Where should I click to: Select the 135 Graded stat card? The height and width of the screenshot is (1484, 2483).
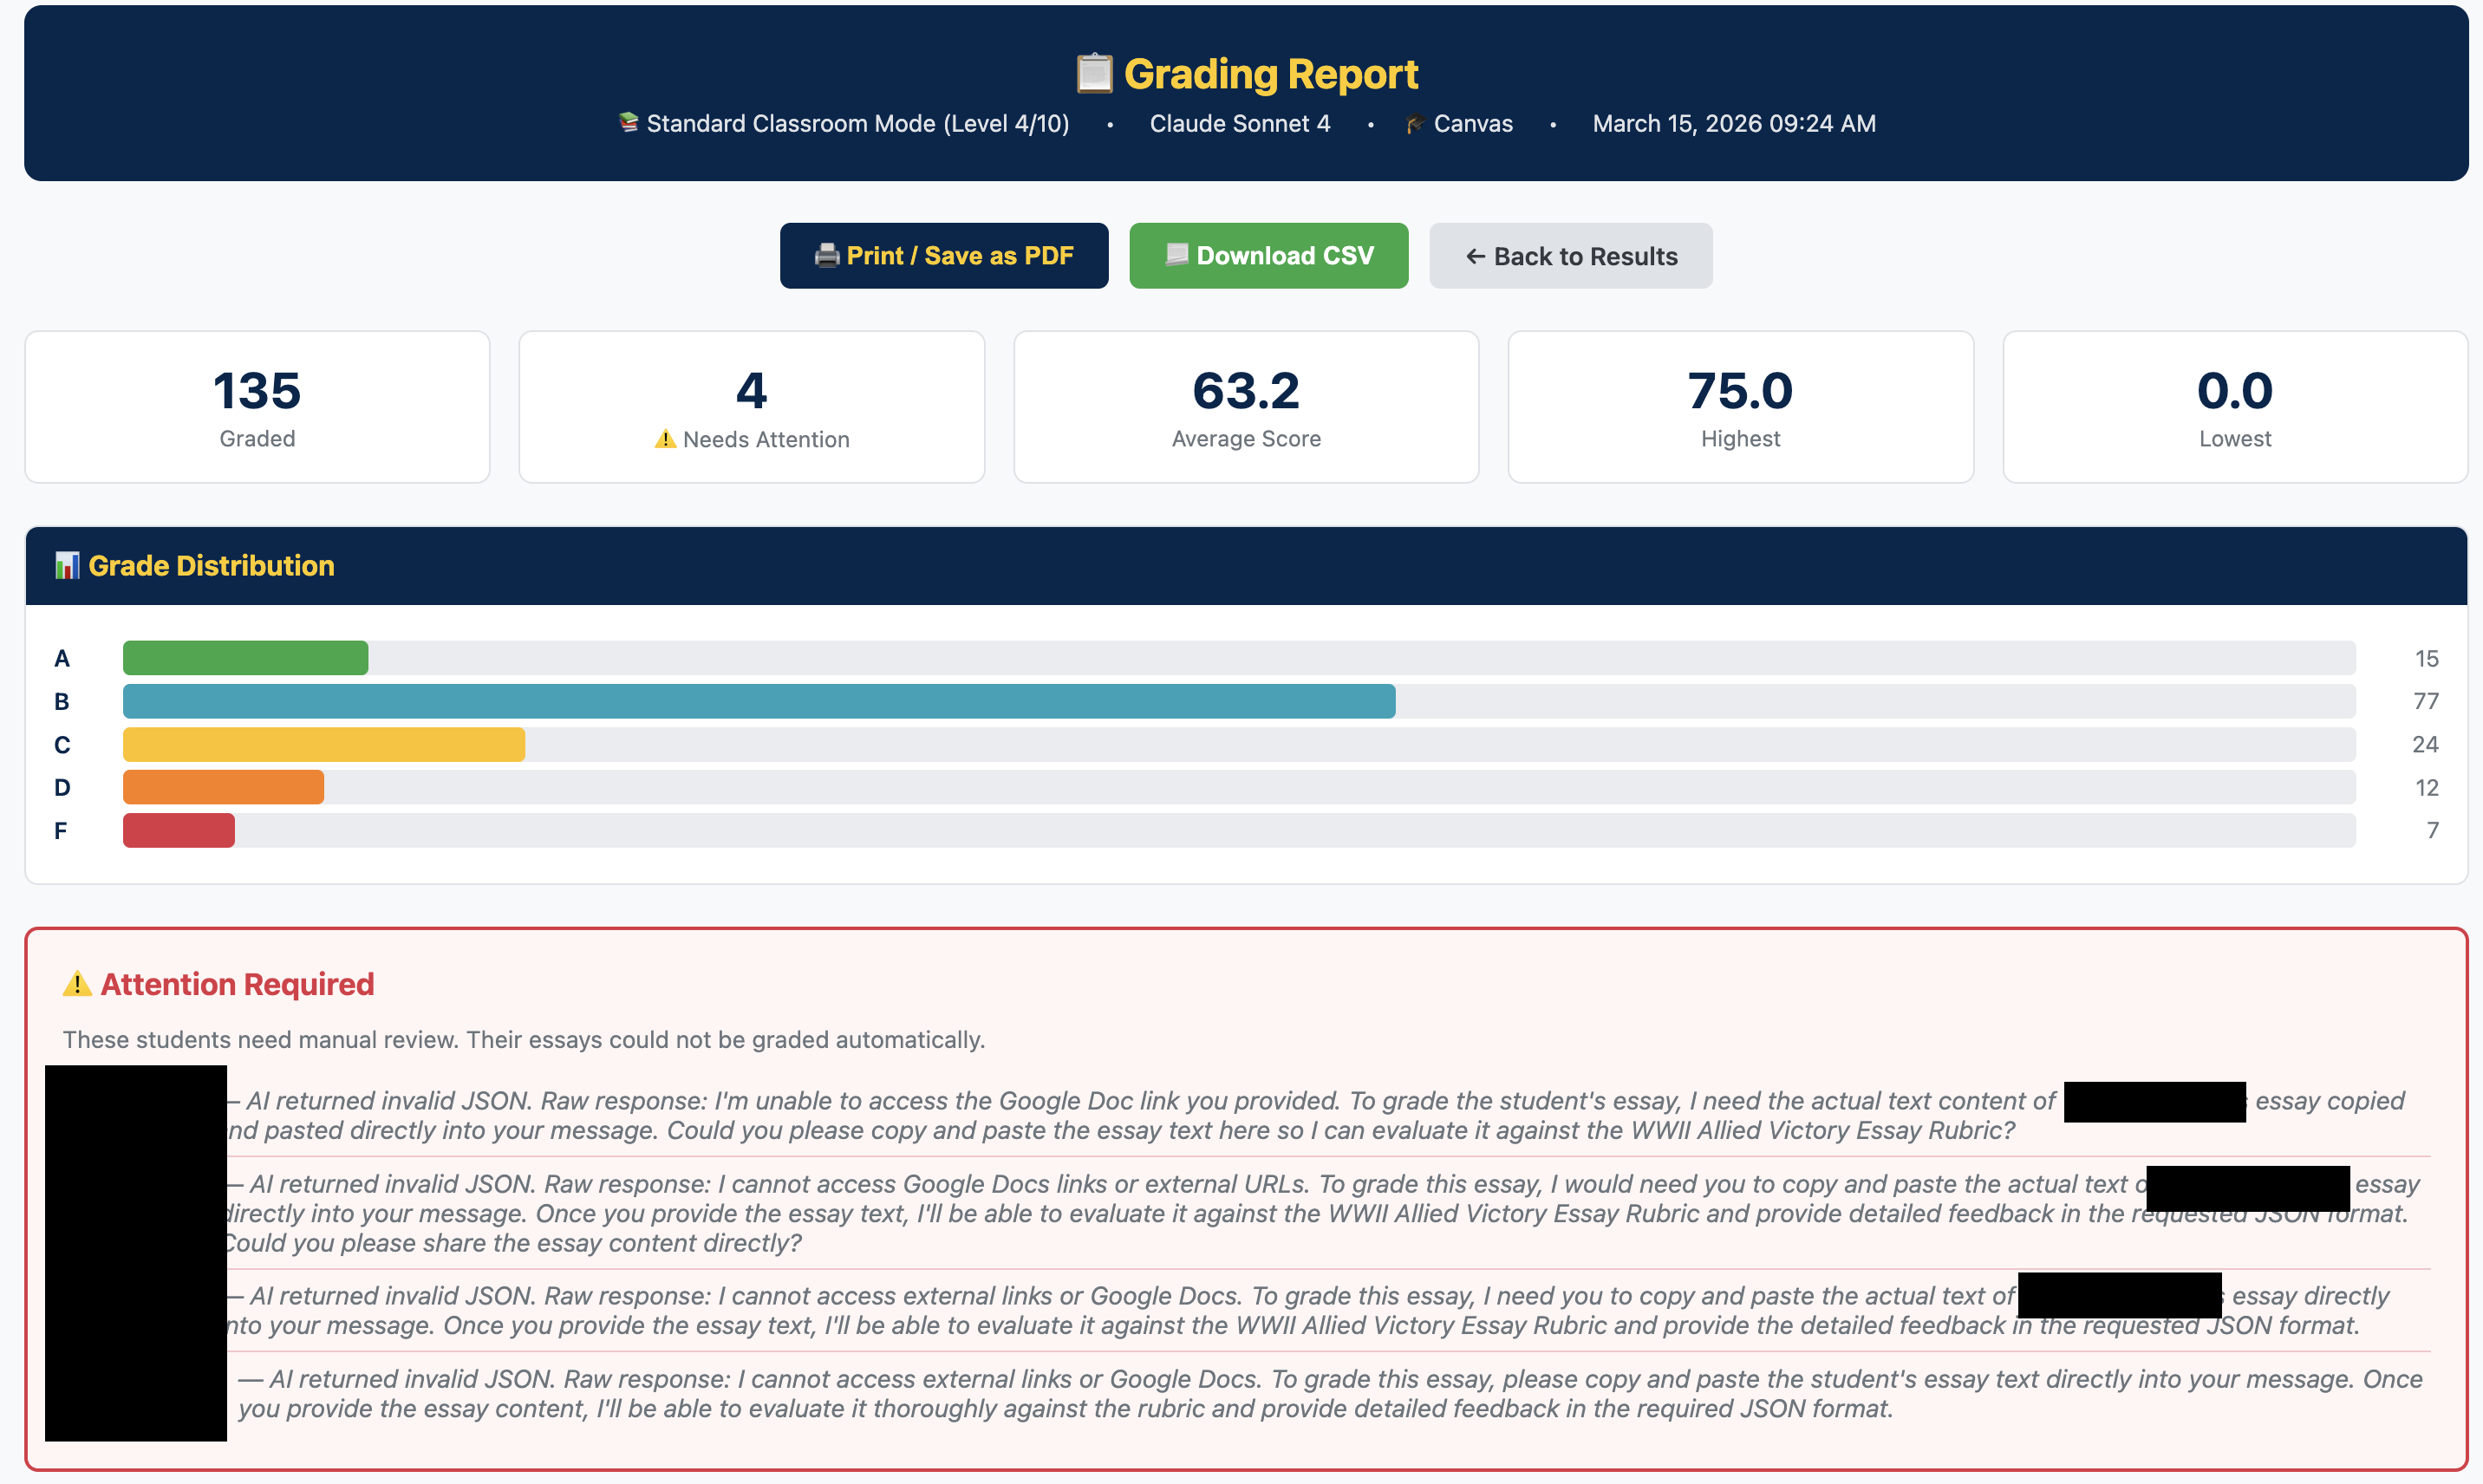pyautogui.click(x=257, y=406)
